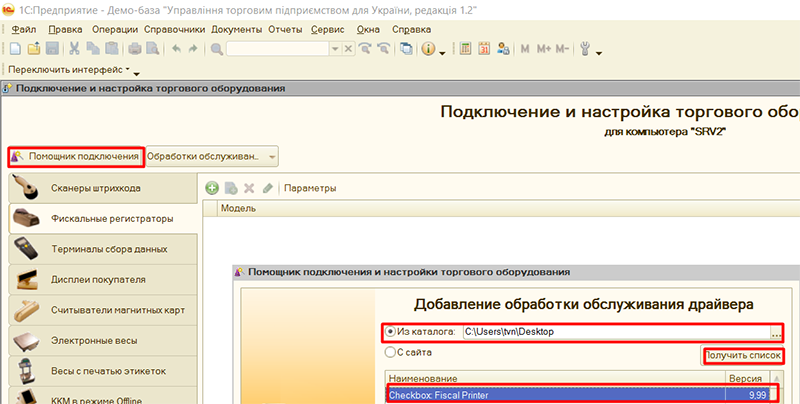The image size is (800, 404).
Task: Click the find next icon
Action: 364,49
